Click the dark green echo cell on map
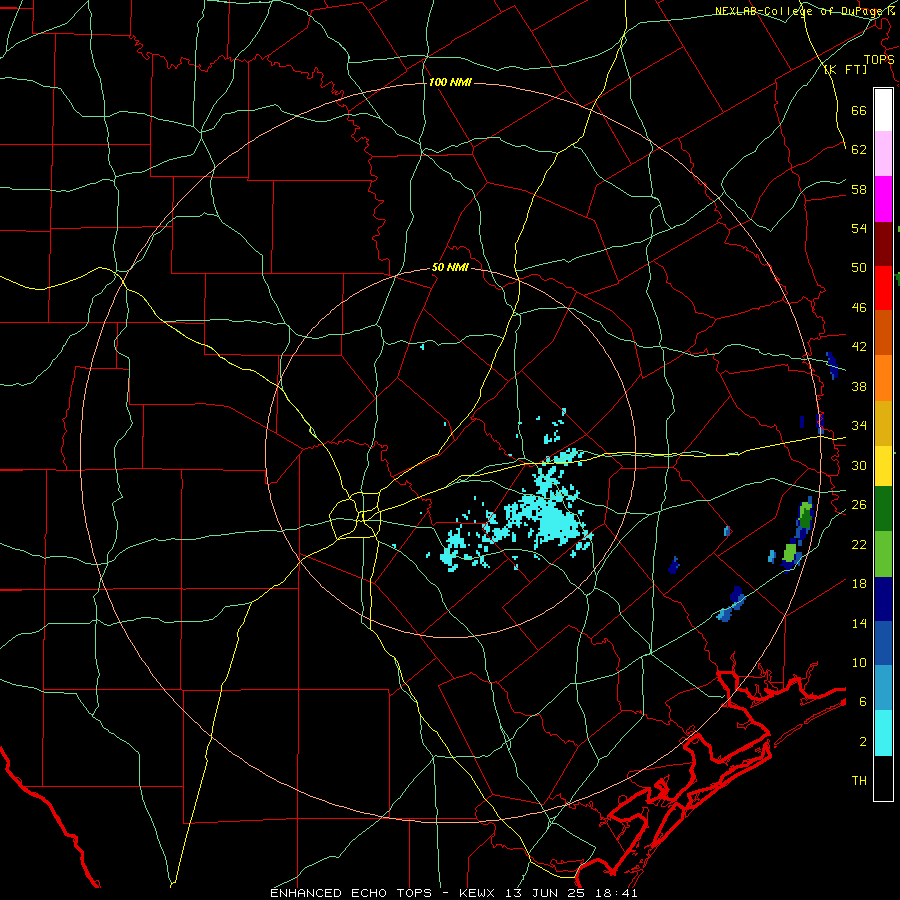Screen dimensions: 900x900 click(x=805, y=516)
